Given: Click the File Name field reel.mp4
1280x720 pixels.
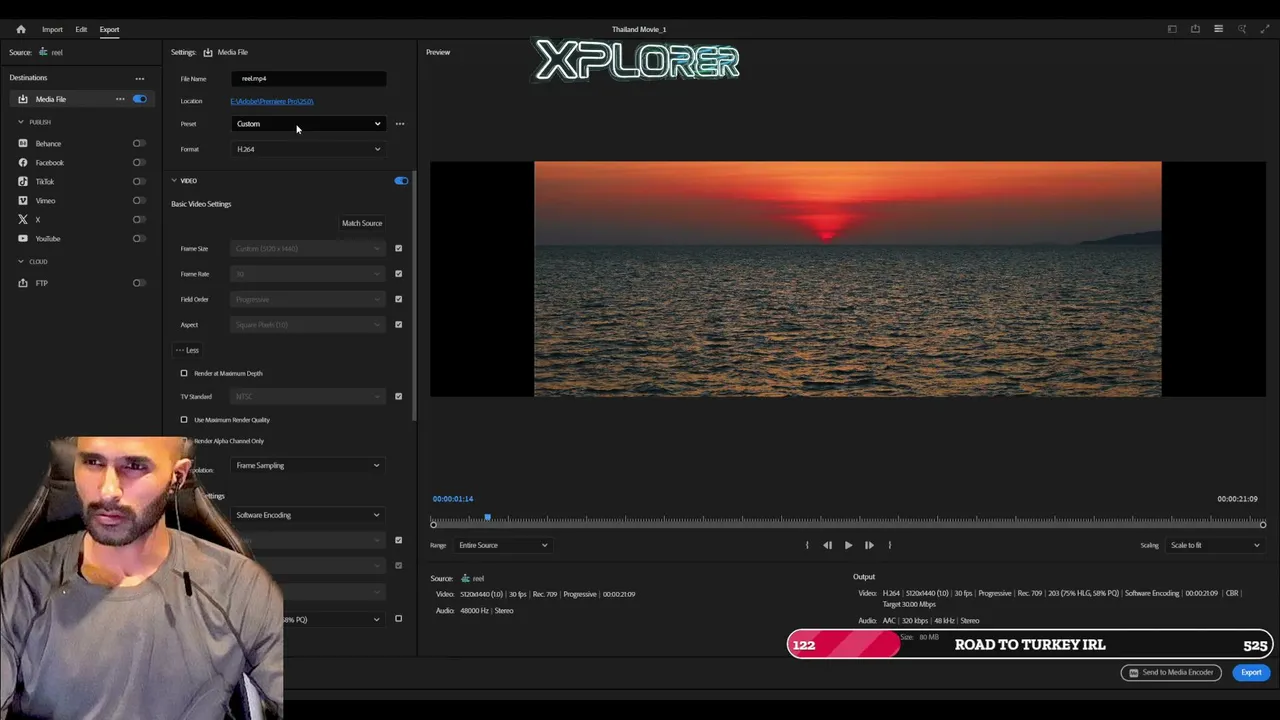Looking at the screenshot, I should point(308,78).
